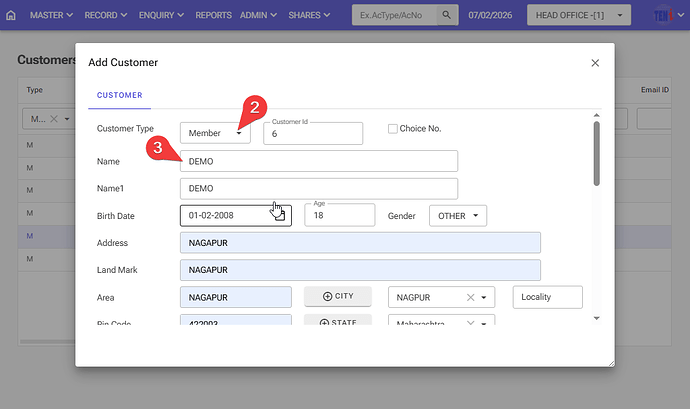The height and width of the screenshot is (409, 690).
Task: Clear the Maharashtra state selection
Action: 470,324
